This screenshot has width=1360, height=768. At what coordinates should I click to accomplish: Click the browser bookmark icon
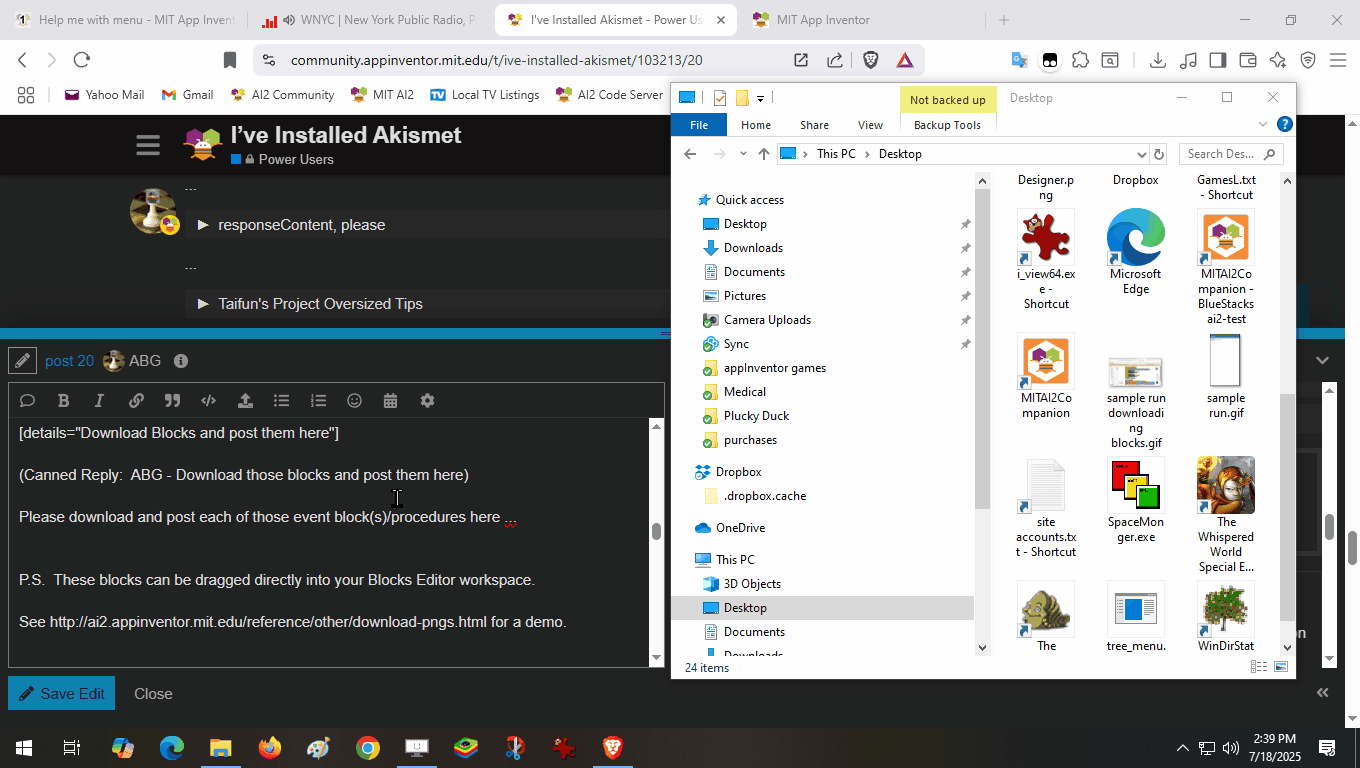pos(230,60)
